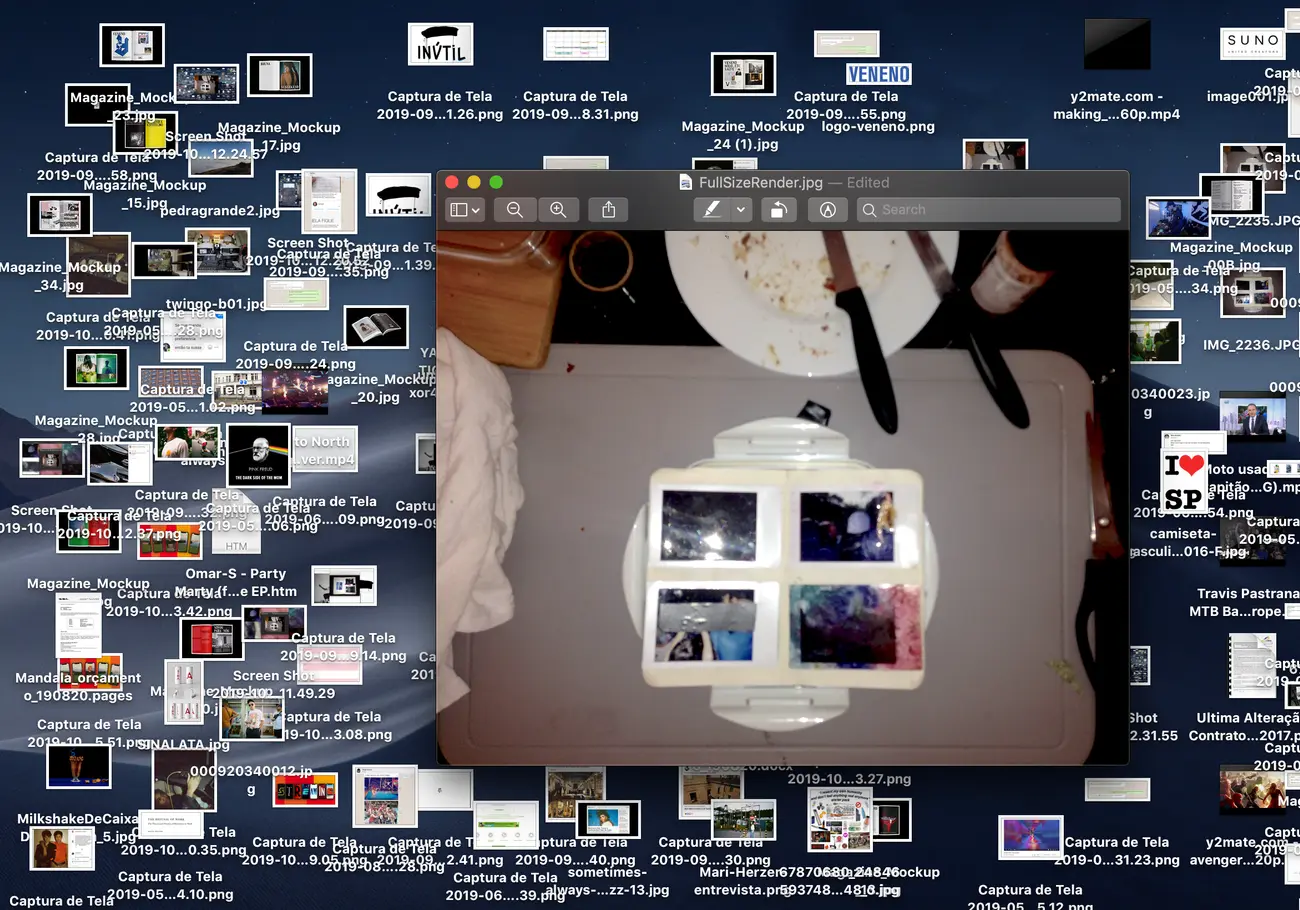Expand the highlight style dropdown arrow
The width and height of the screenshot is (1300, 910).
741,210
